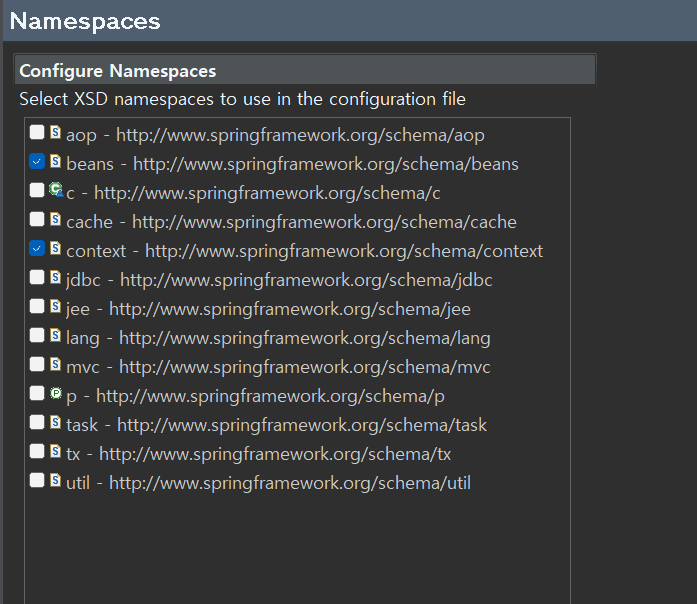Click the lang schema icon
697x604 pixels.
[56, 335]
